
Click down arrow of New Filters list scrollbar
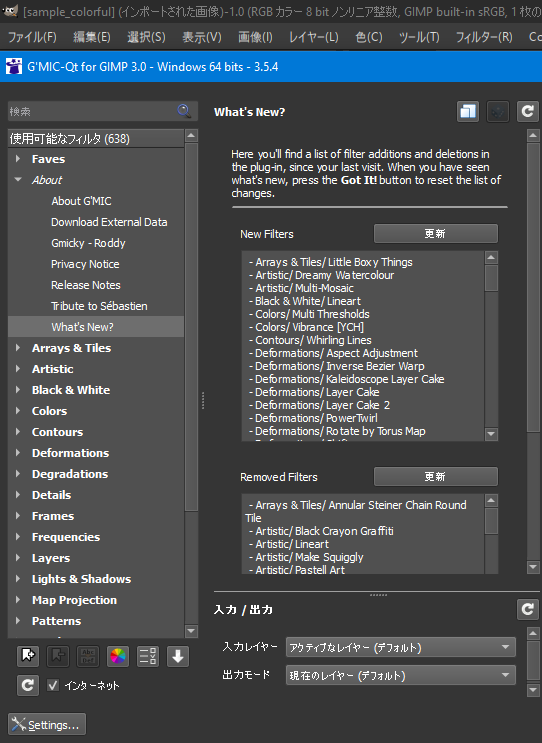point(491,434)
